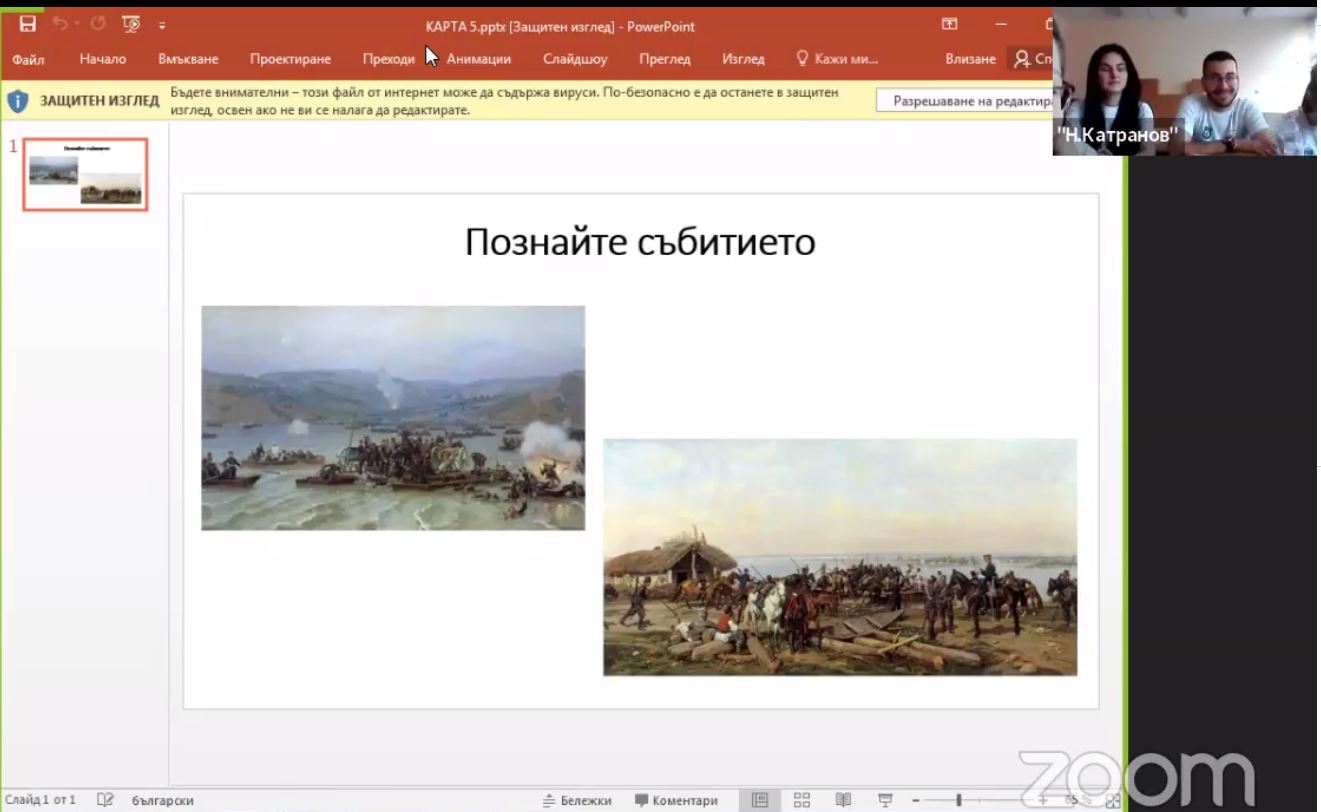1321x812 pixels.
Task: Click the Save icon in quick access toolbar
Action: point(28,24)
